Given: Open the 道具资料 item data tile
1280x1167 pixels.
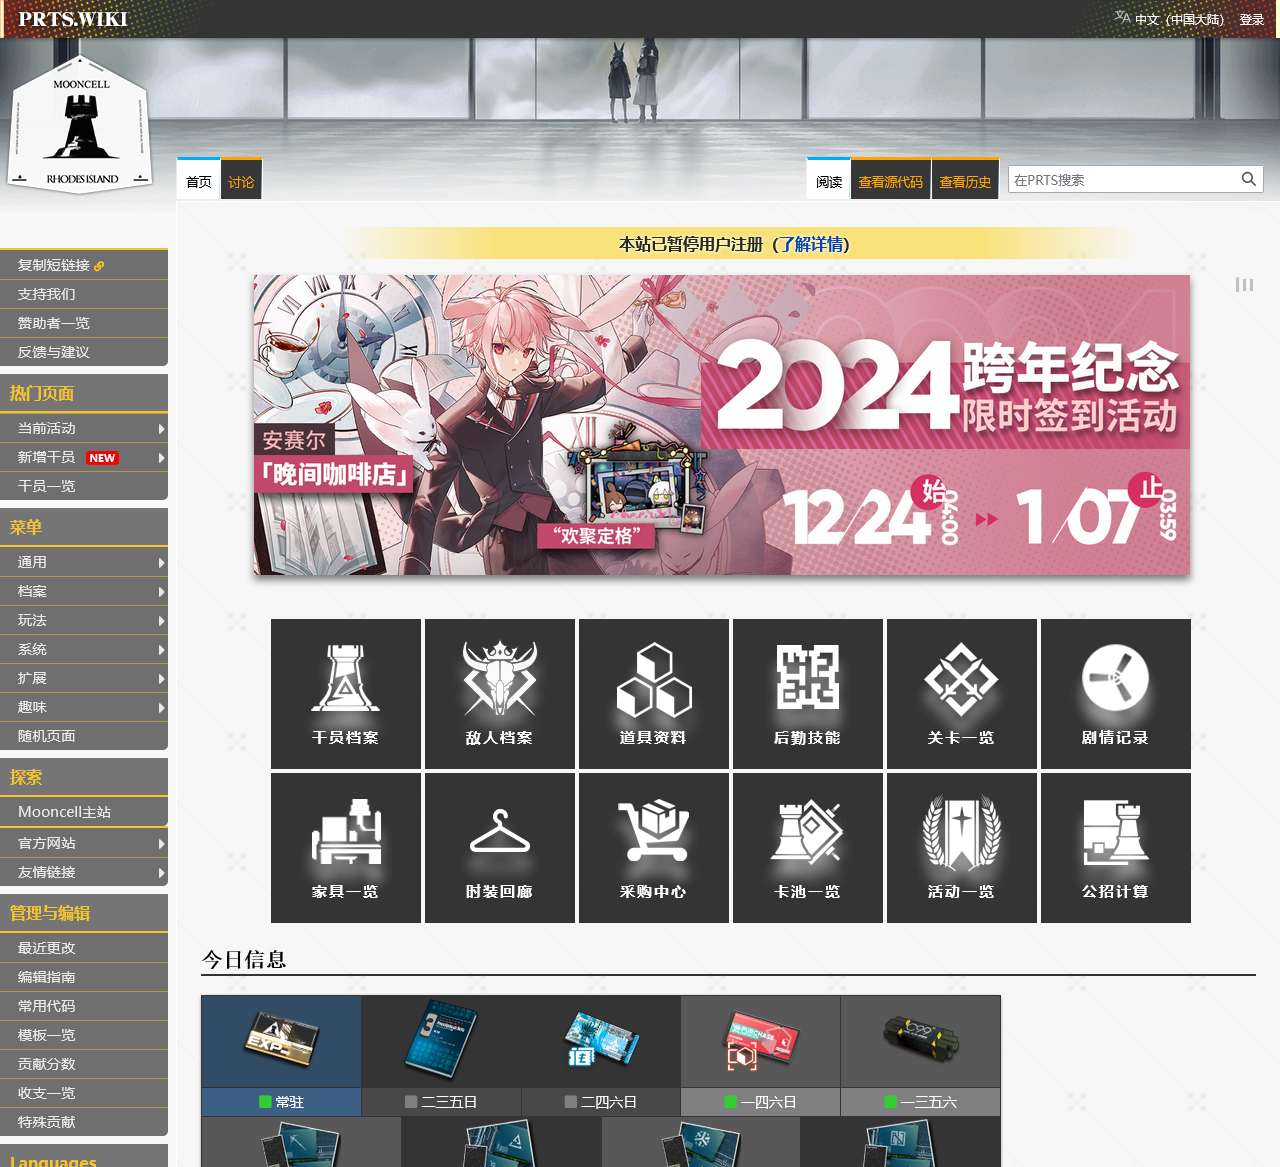Looking at the screenshot, I should point(653,693).
